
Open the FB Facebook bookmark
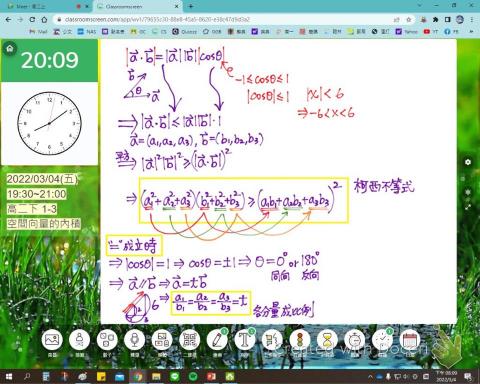(x=451, y=31)
